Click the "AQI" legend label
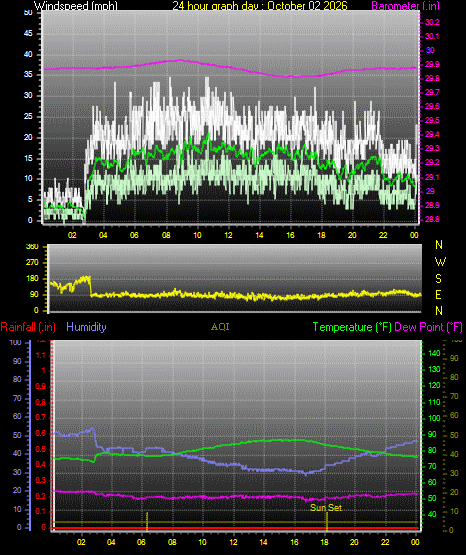 pyautogui.click(x=220, y=327)
